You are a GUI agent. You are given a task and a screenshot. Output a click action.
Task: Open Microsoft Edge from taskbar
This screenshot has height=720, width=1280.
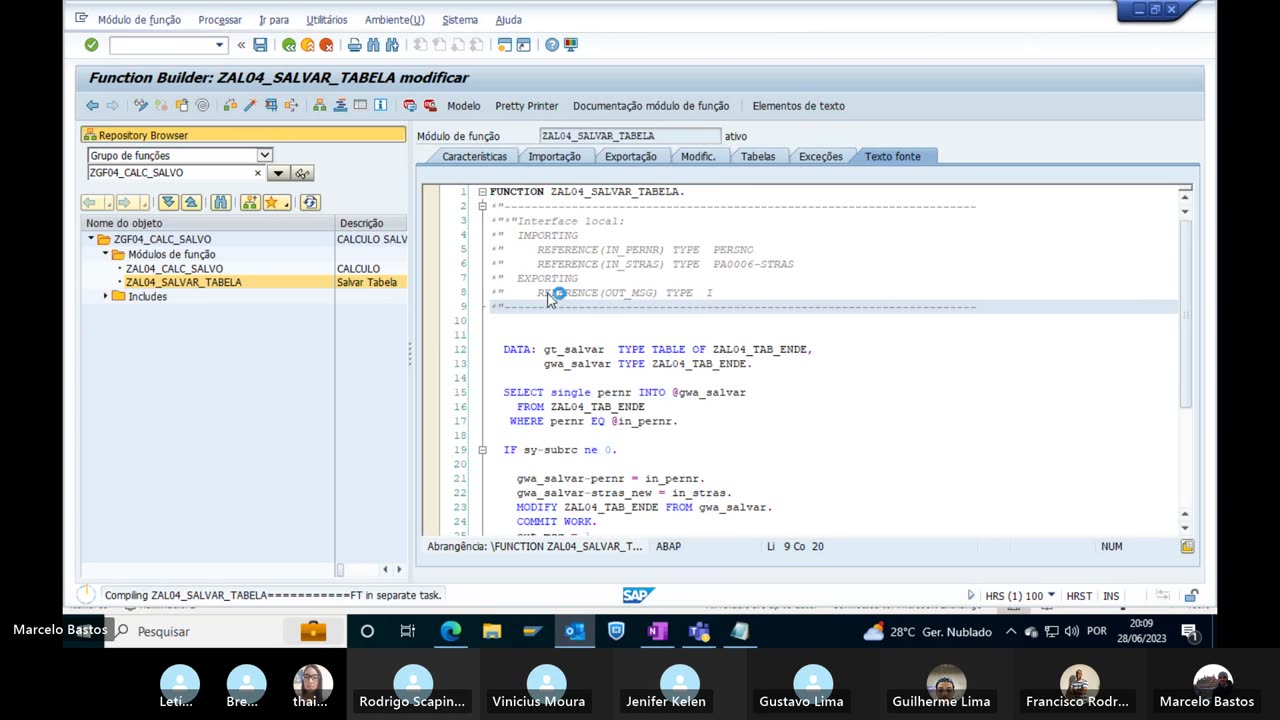(x=451, y=632)
